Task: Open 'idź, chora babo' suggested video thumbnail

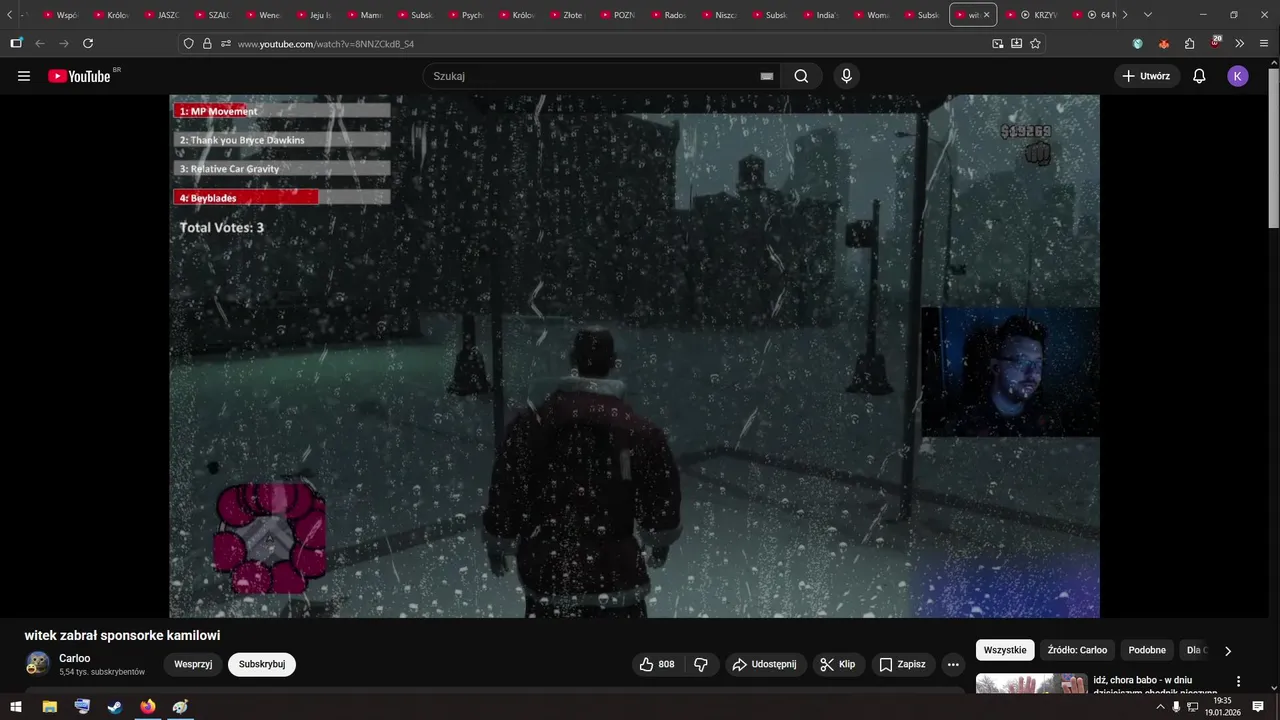Action: (1031, 684)
